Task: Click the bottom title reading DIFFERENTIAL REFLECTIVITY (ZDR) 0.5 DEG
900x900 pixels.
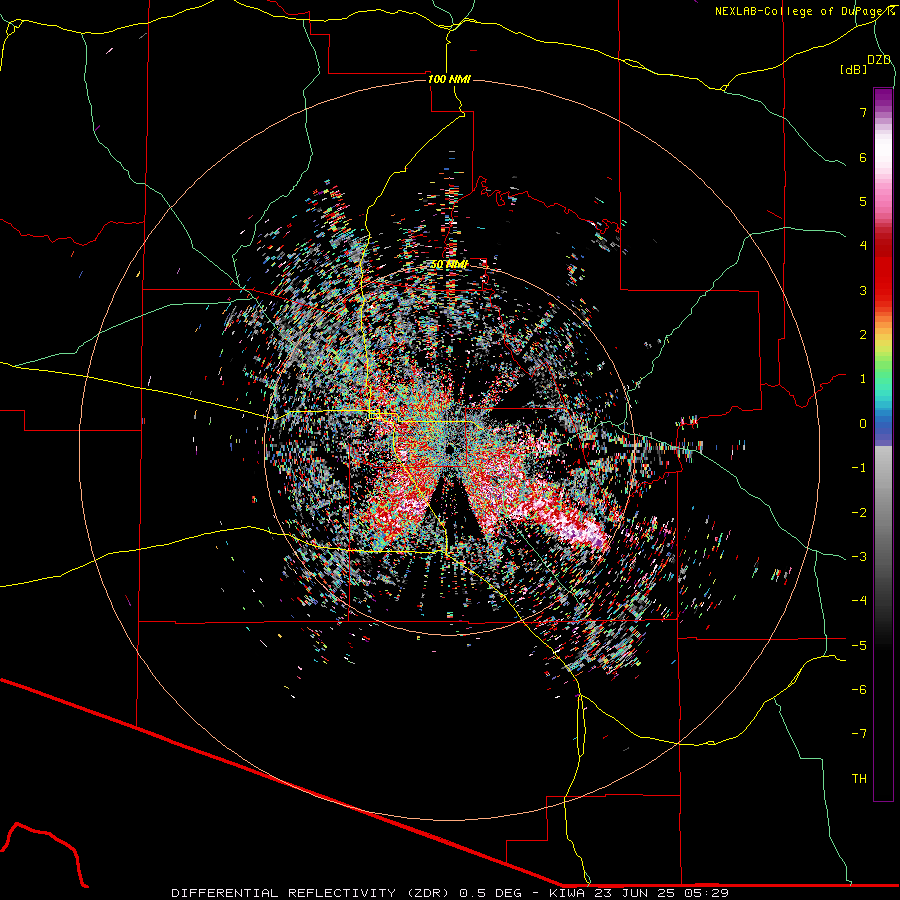Action: (346, 893)
